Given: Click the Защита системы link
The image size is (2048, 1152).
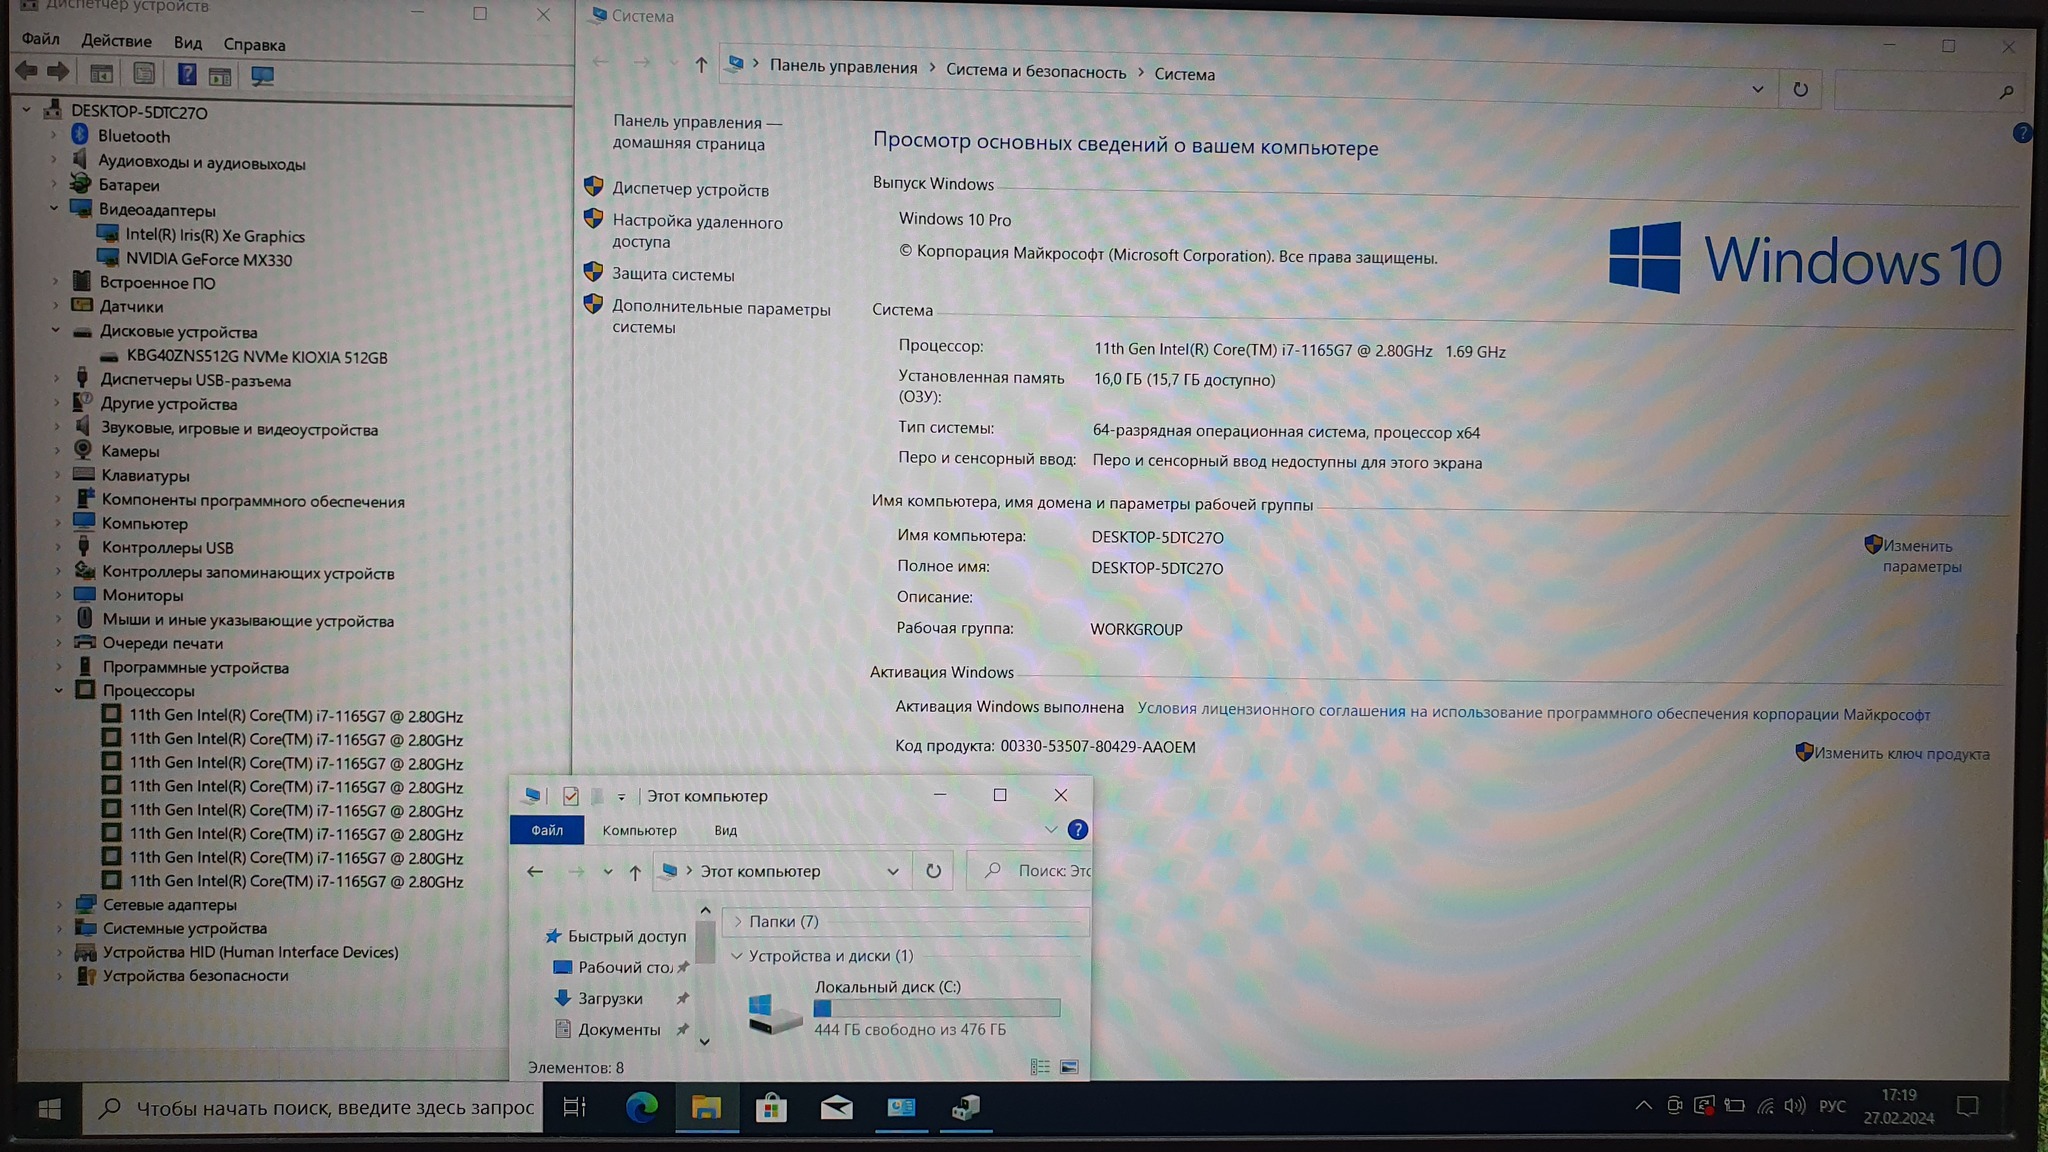Looking at the screenshot, I should (x=673, y=275).
